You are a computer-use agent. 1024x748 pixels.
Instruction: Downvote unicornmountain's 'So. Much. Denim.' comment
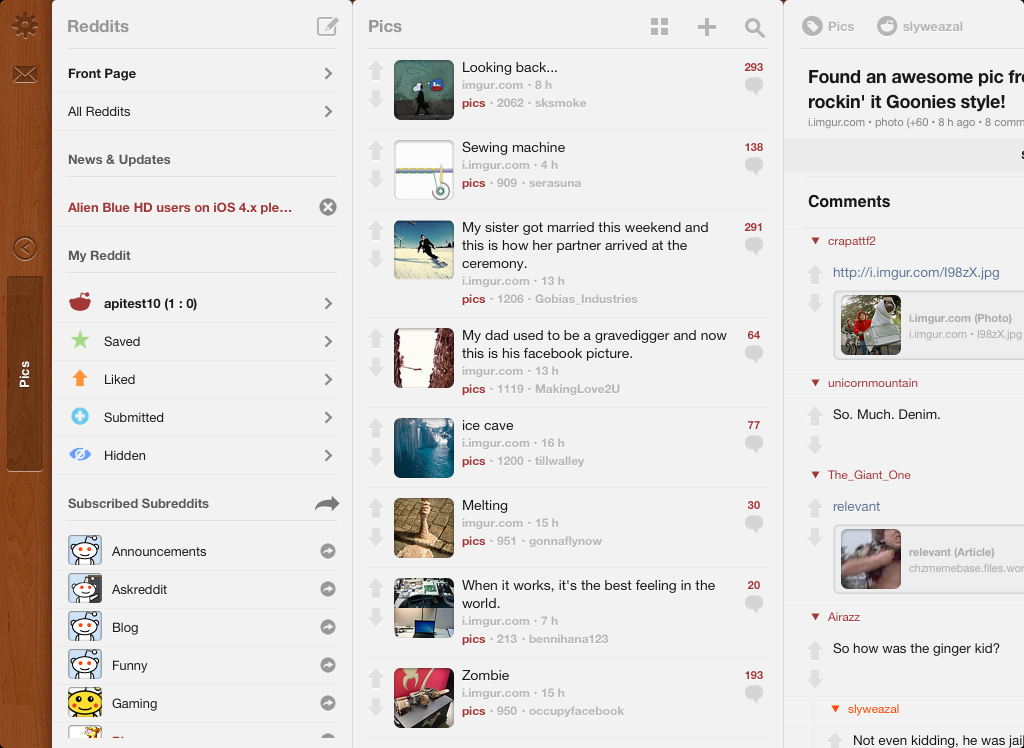point(814,445)
